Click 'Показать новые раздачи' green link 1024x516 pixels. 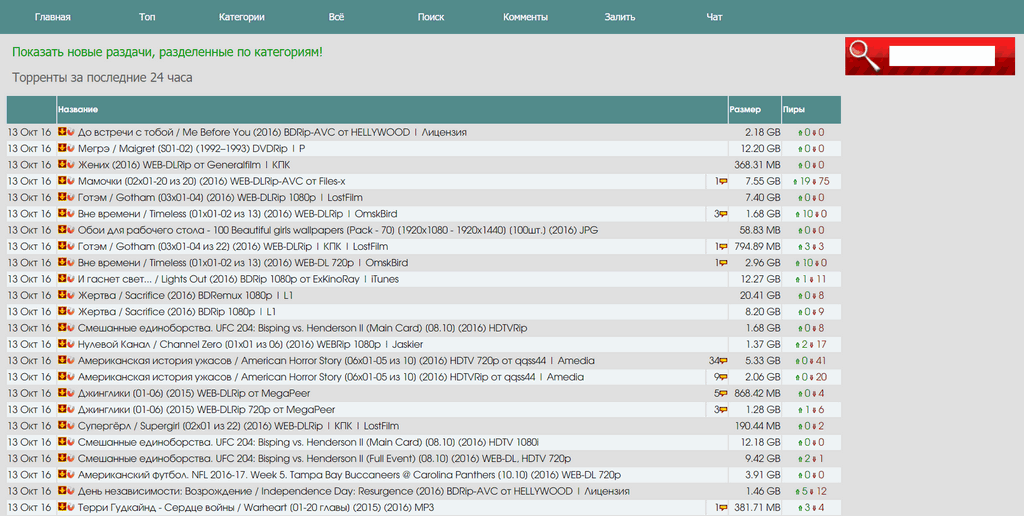[x=167, y=51]
